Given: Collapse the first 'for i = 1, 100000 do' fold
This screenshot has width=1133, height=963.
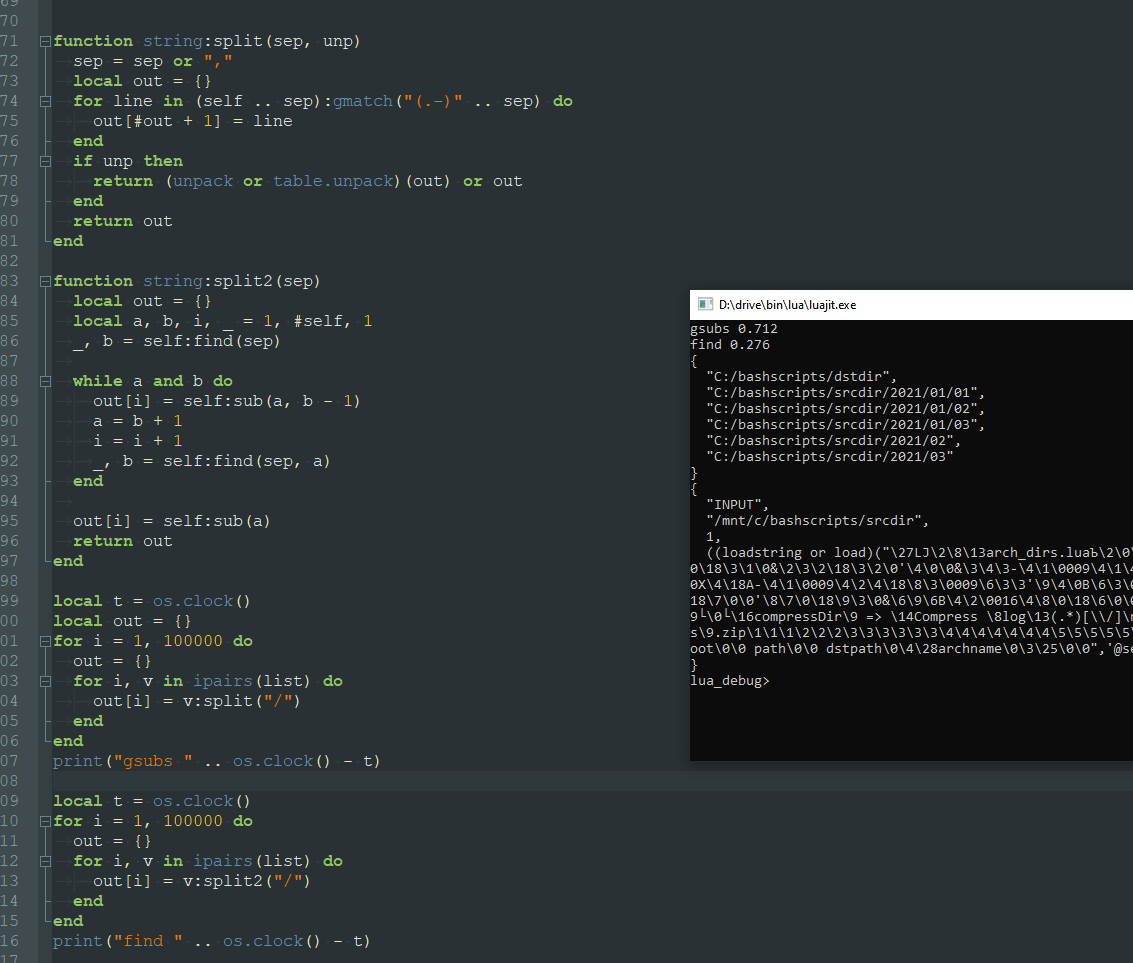Looking at the screenshot, I should click(x=45, y=641).
